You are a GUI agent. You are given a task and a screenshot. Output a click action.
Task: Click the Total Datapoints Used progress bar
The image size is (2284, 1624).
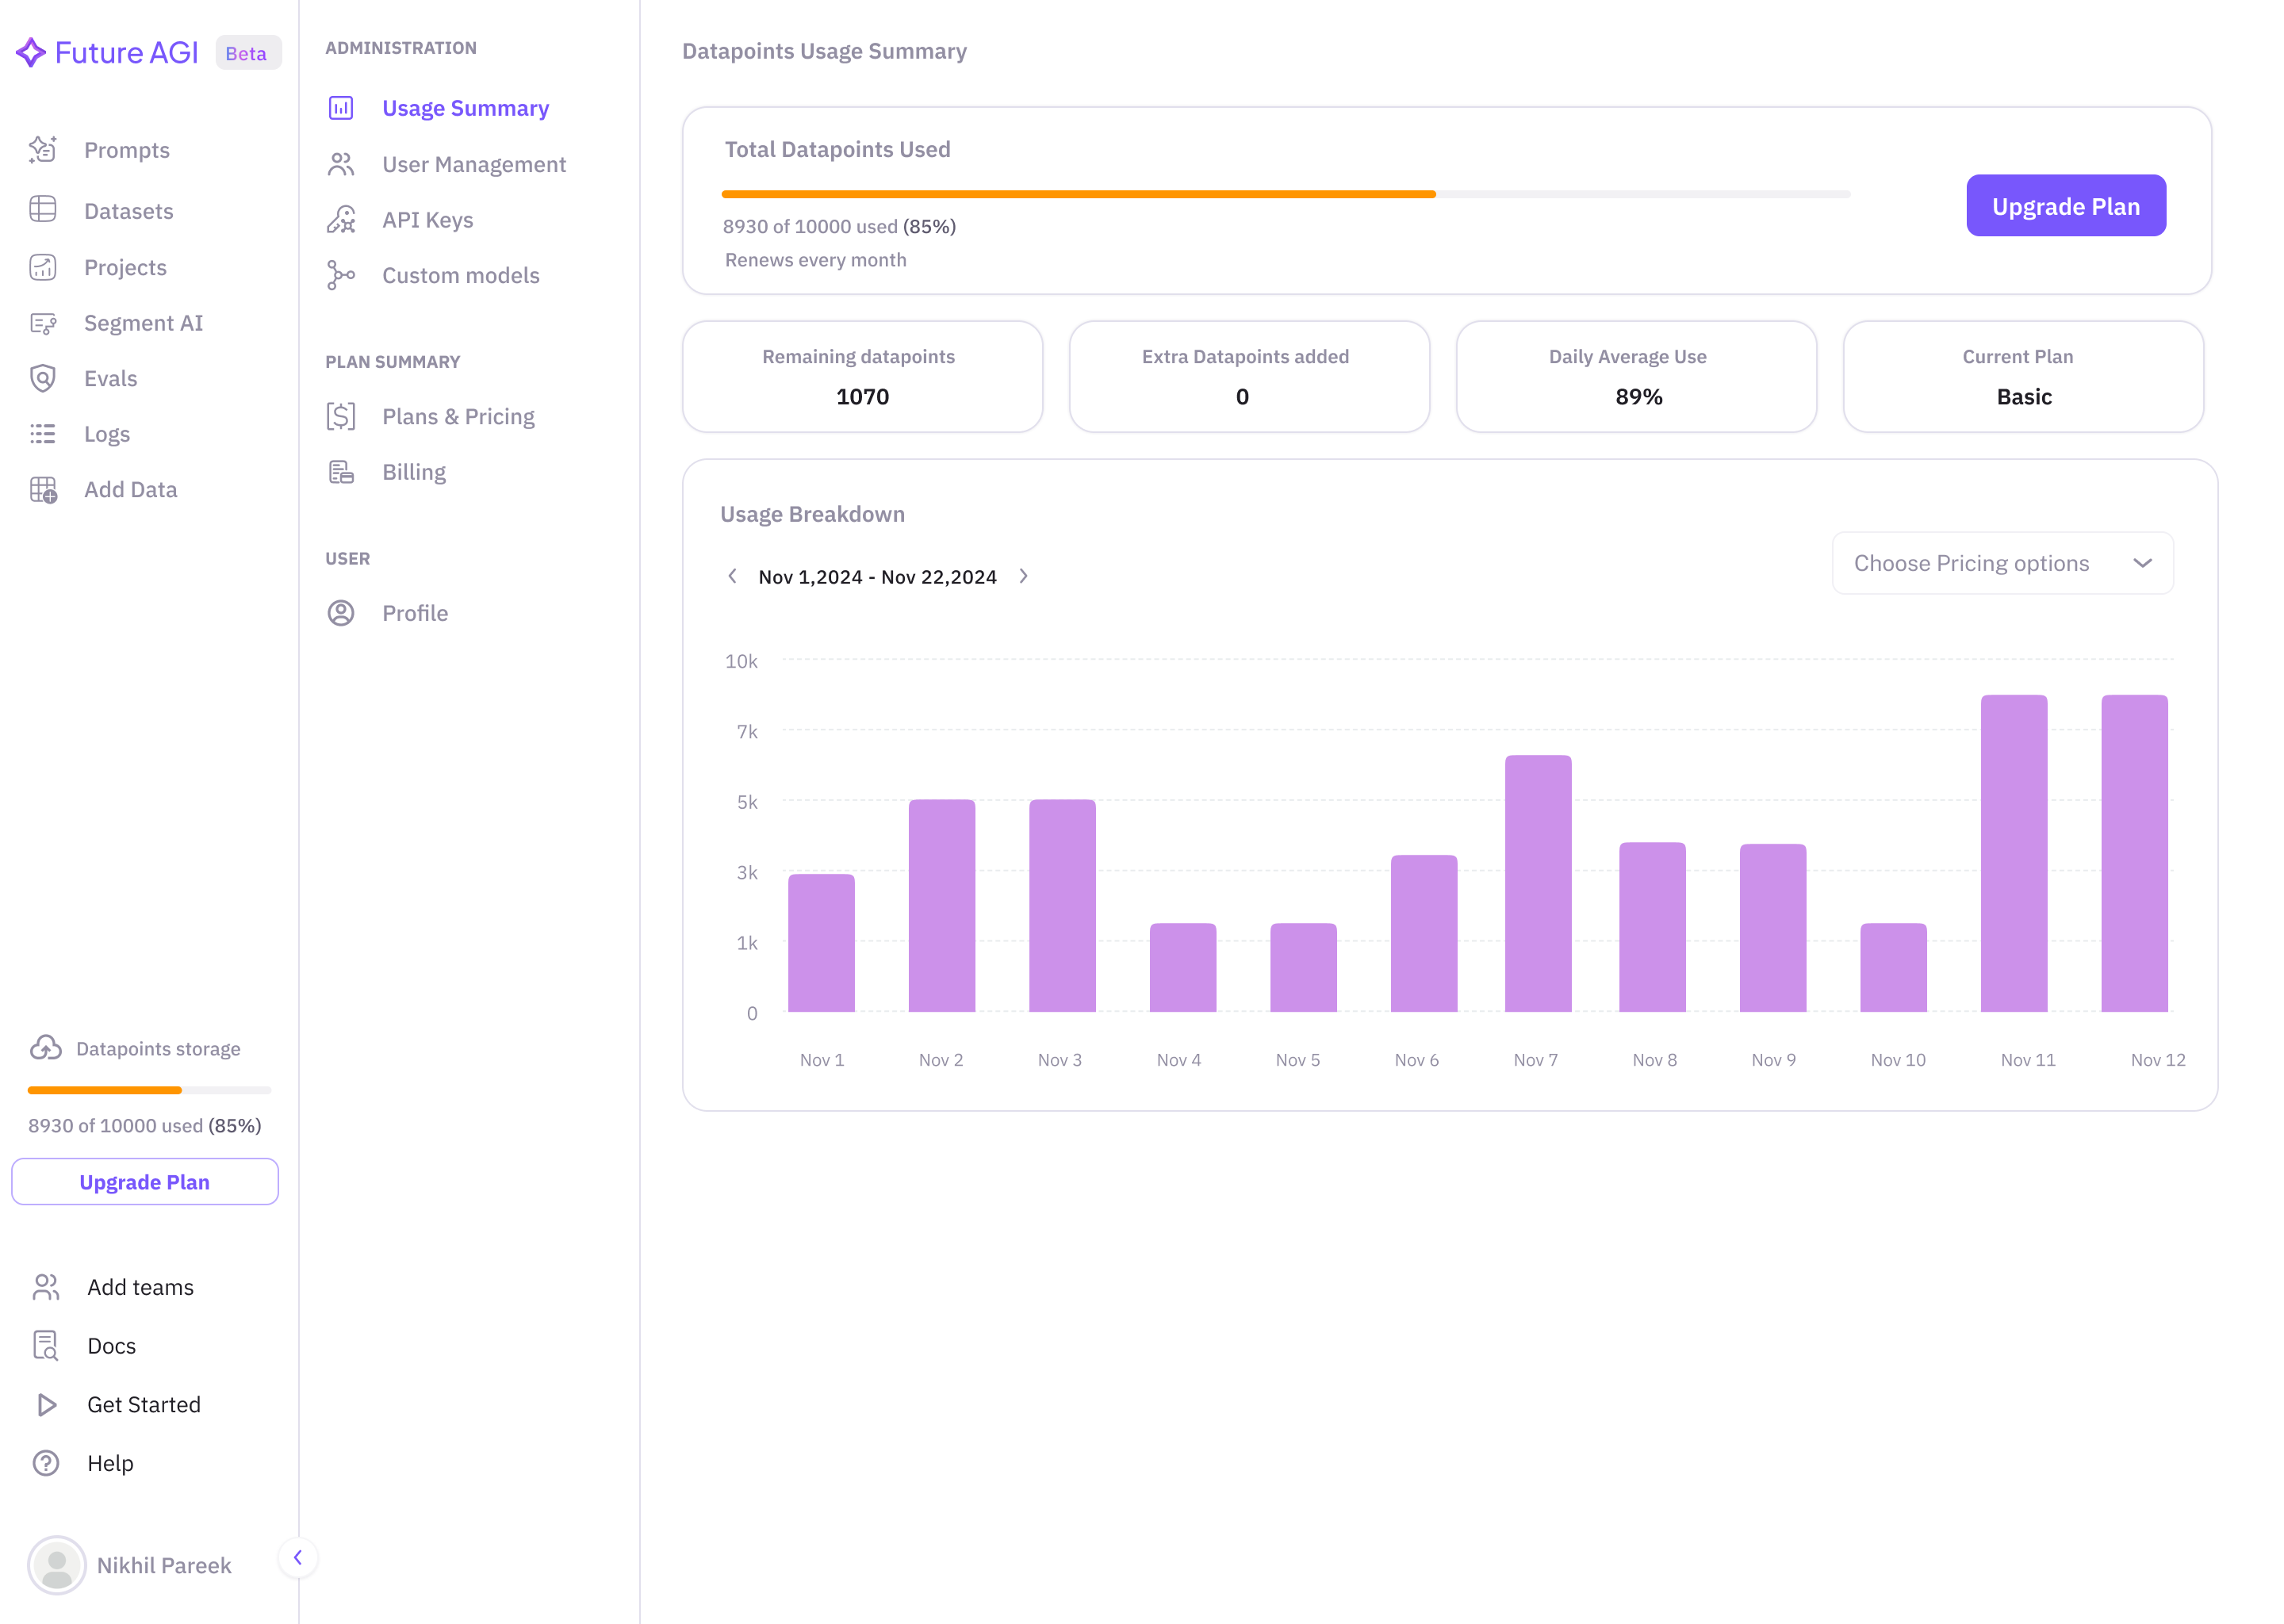pos(1285,194)
